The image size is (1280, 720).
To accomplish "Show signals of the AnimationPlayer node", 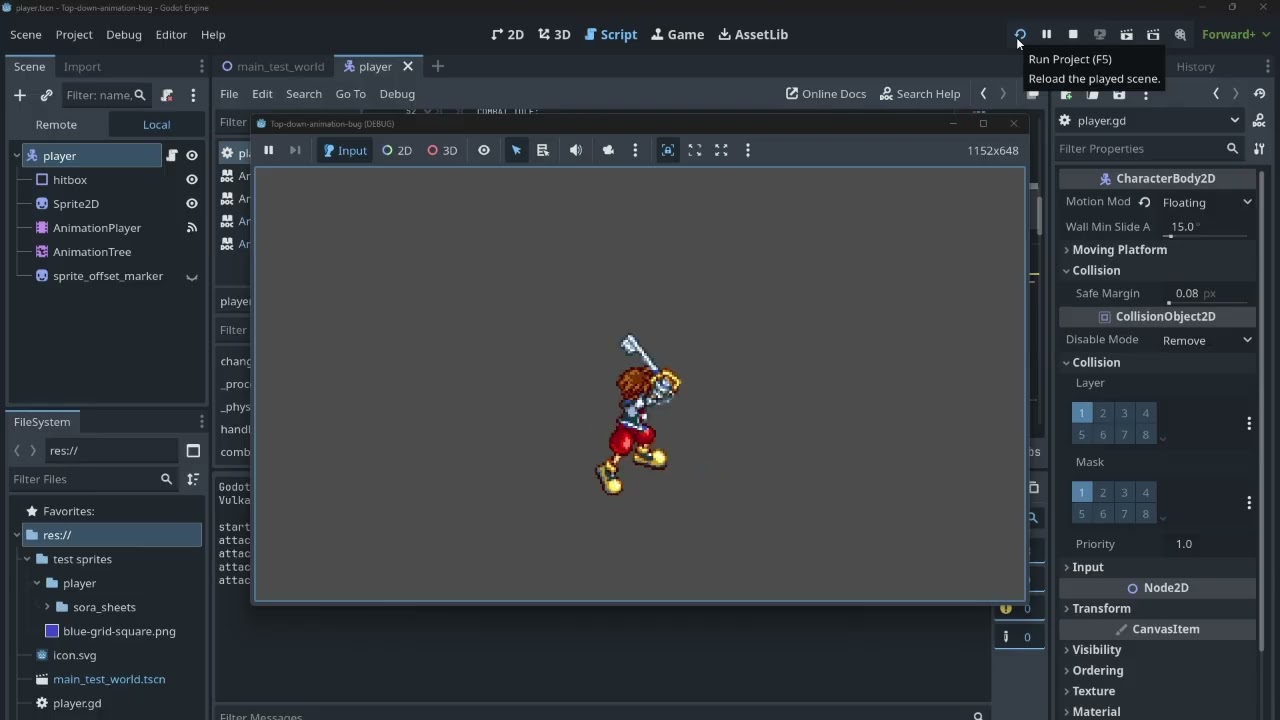I will pos(192,228).
